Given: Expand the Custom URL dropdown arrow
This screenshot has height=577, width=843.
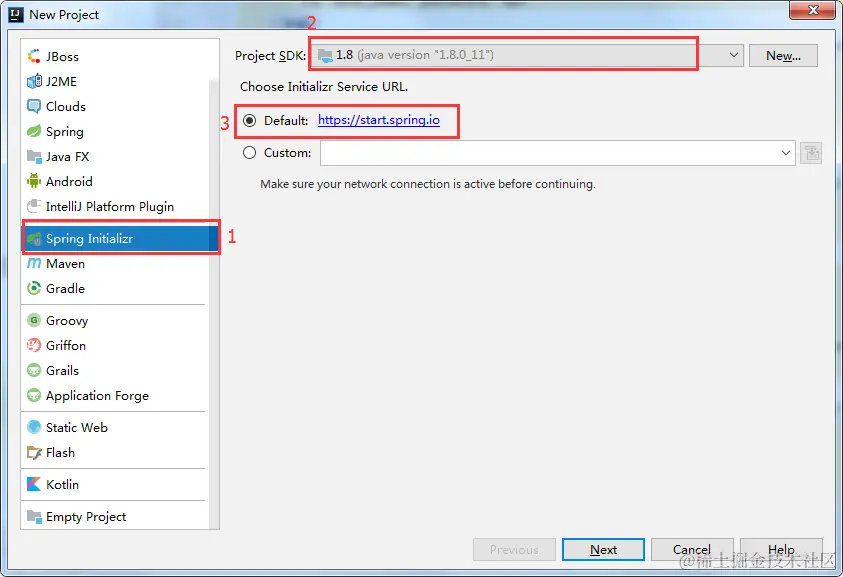Looking at the screenshot, I should point(785,153).
